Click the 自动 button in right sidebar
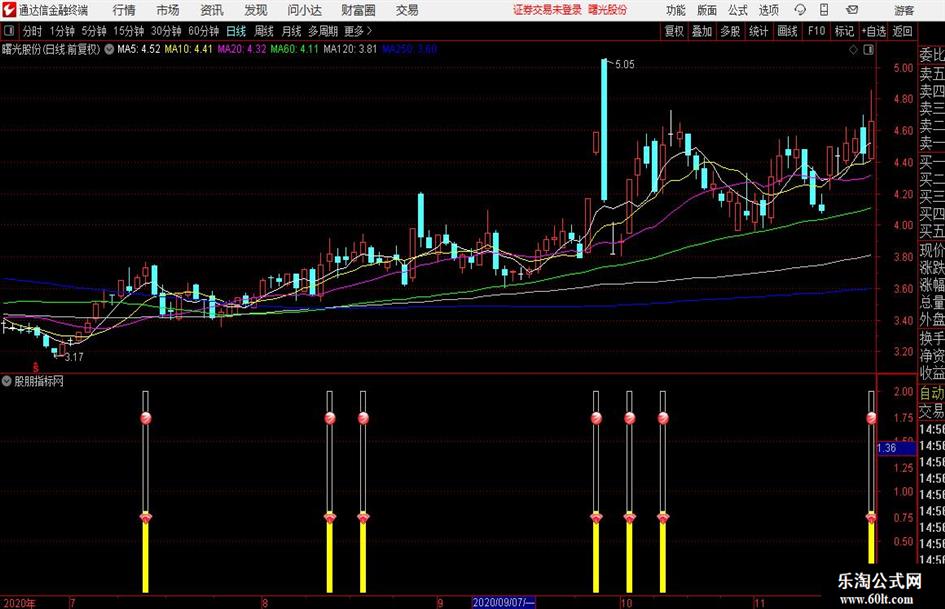Image resolution: width=945 pixels, height=609 pixels. point(932,393)
